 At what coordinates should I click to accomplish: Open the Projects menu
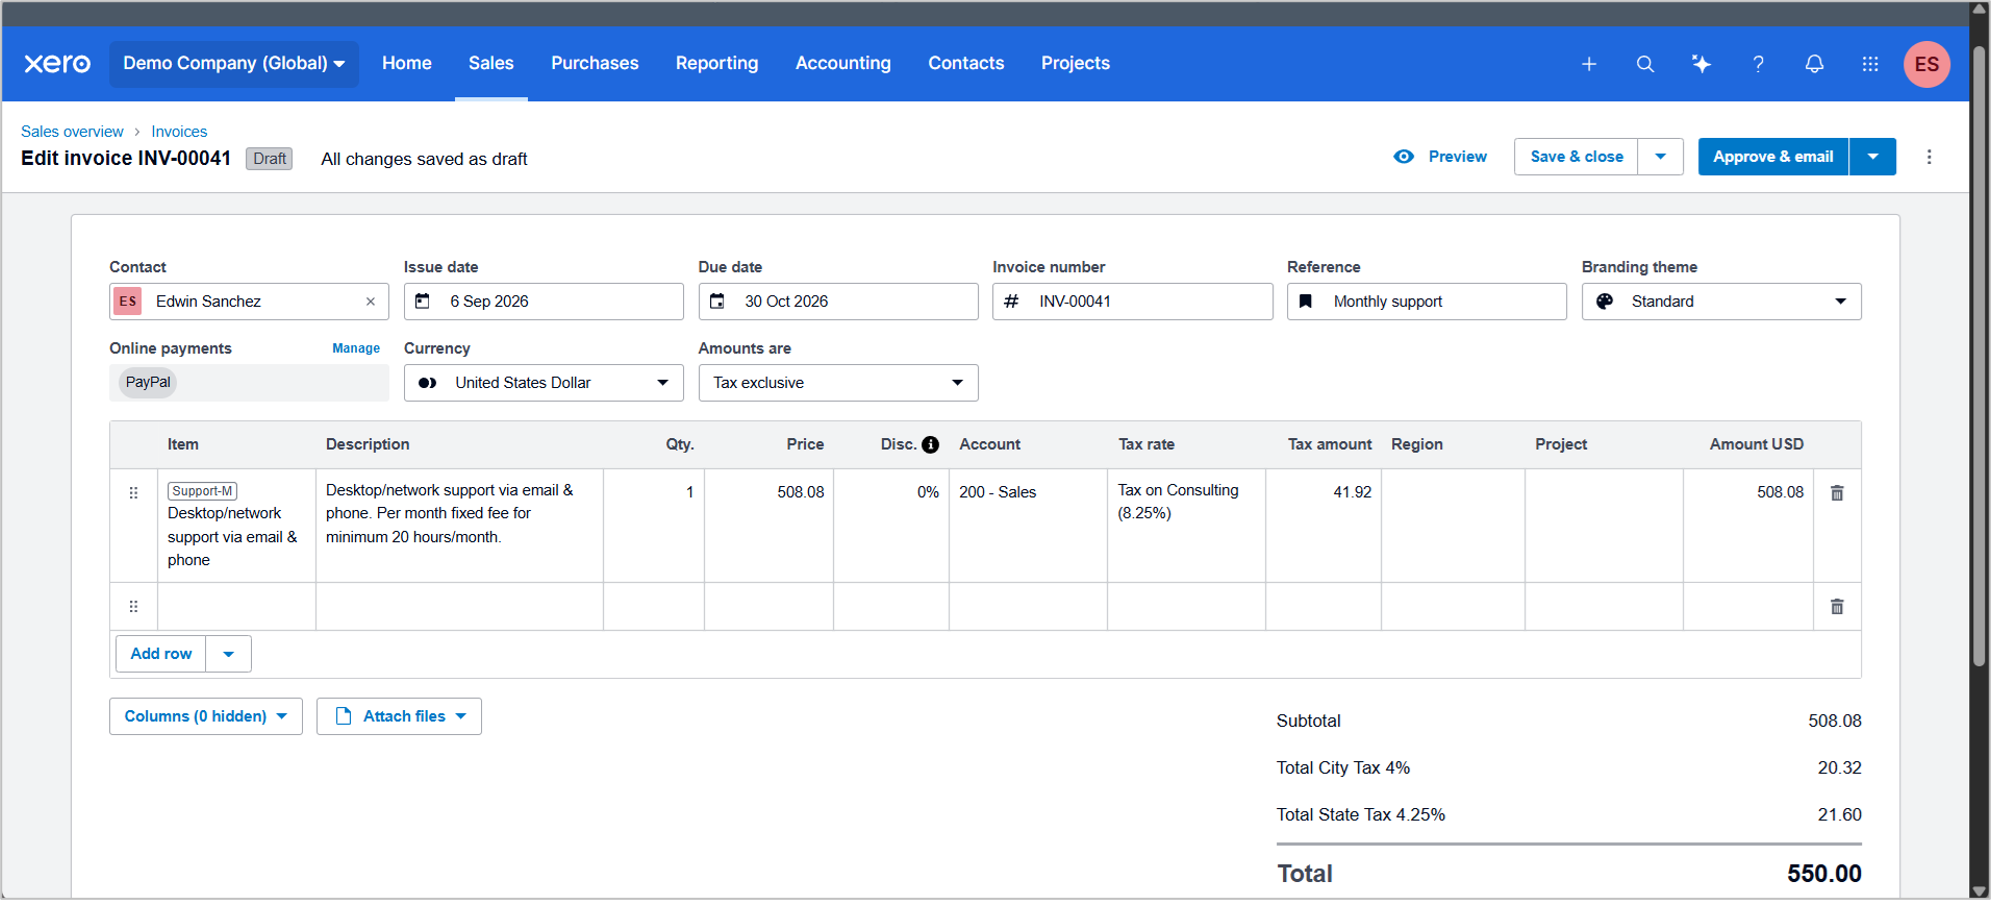click(x=1075, y=63)
